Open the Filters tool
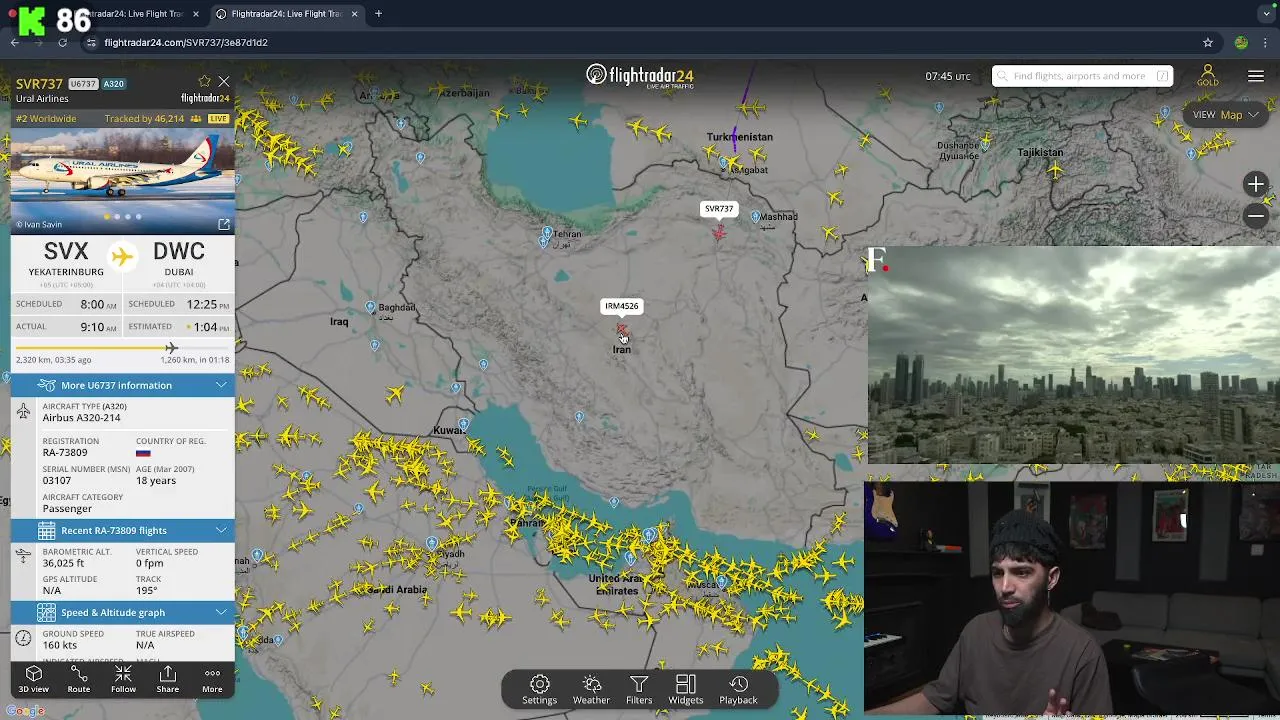The image size is (1280, 720). 639,690
